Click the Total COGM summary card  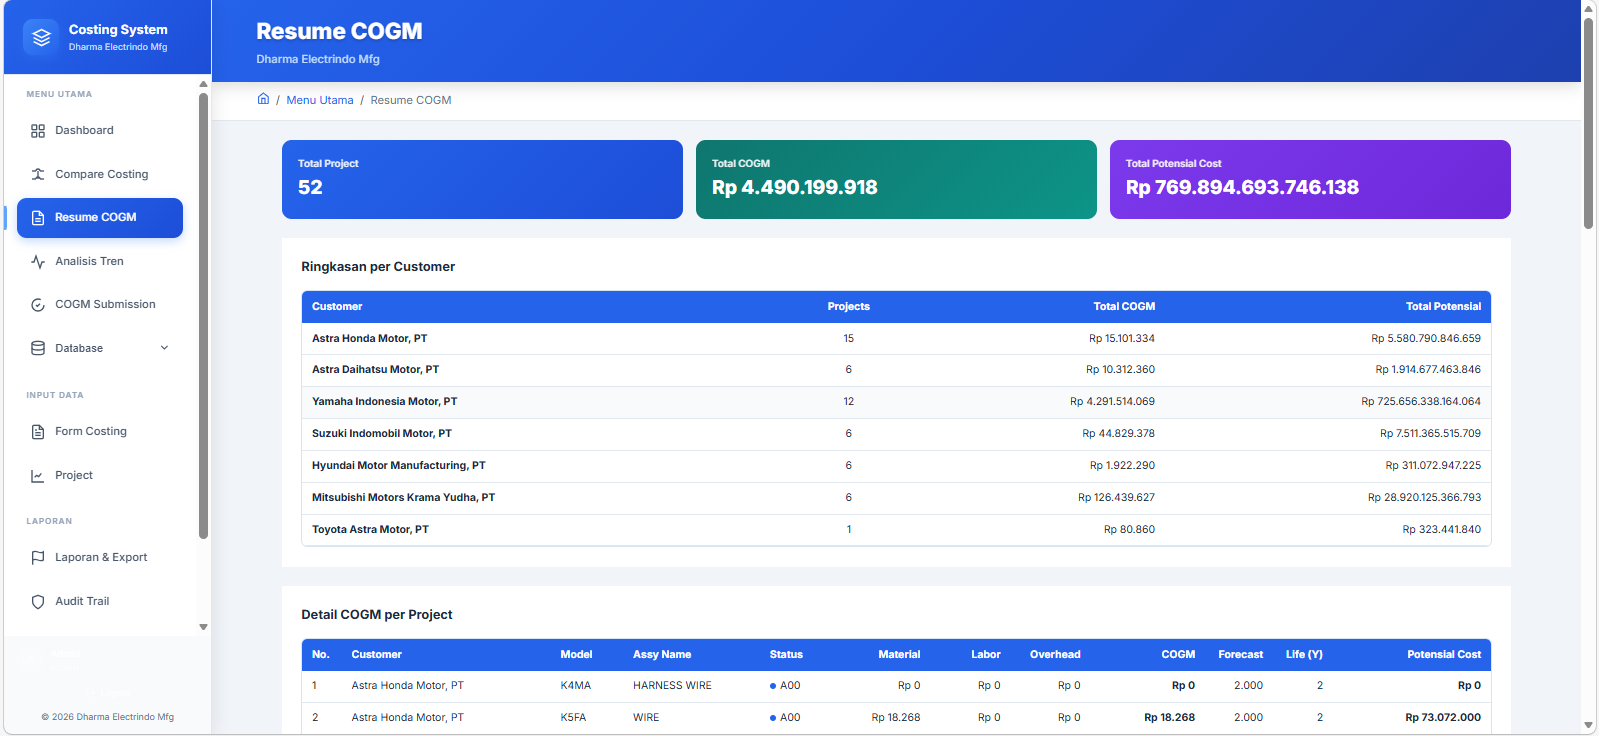click(x=896, y=179)
